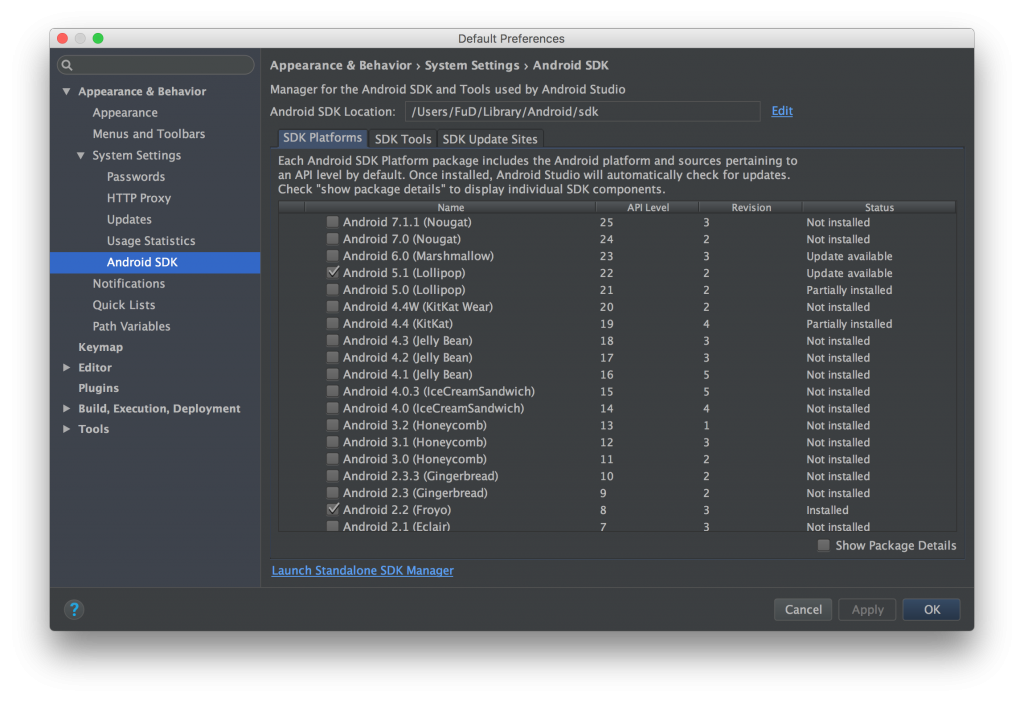This screenshot has height=702, width=1024.
Task: Check the Android 7.1.1 (Nougat) checkbox
Action: [332, 222]
